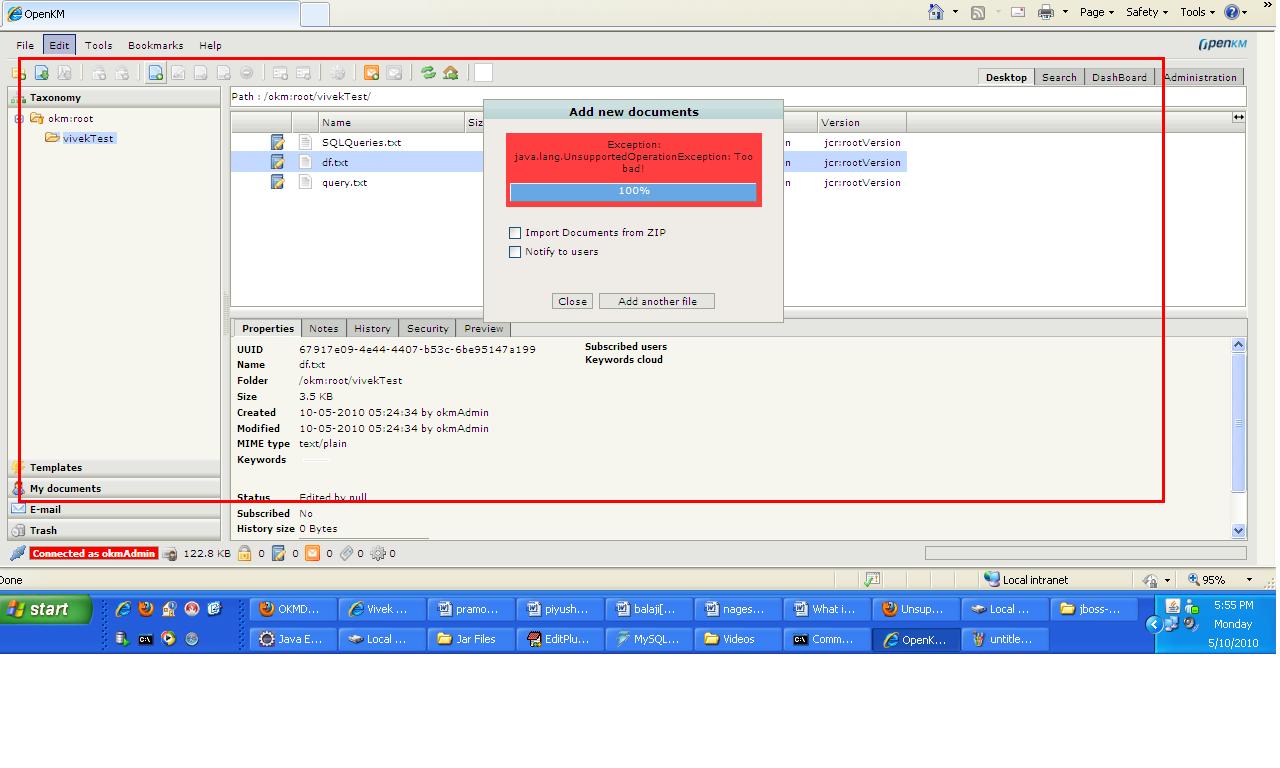Click the edit status icon of query.txt

[277, 182]
